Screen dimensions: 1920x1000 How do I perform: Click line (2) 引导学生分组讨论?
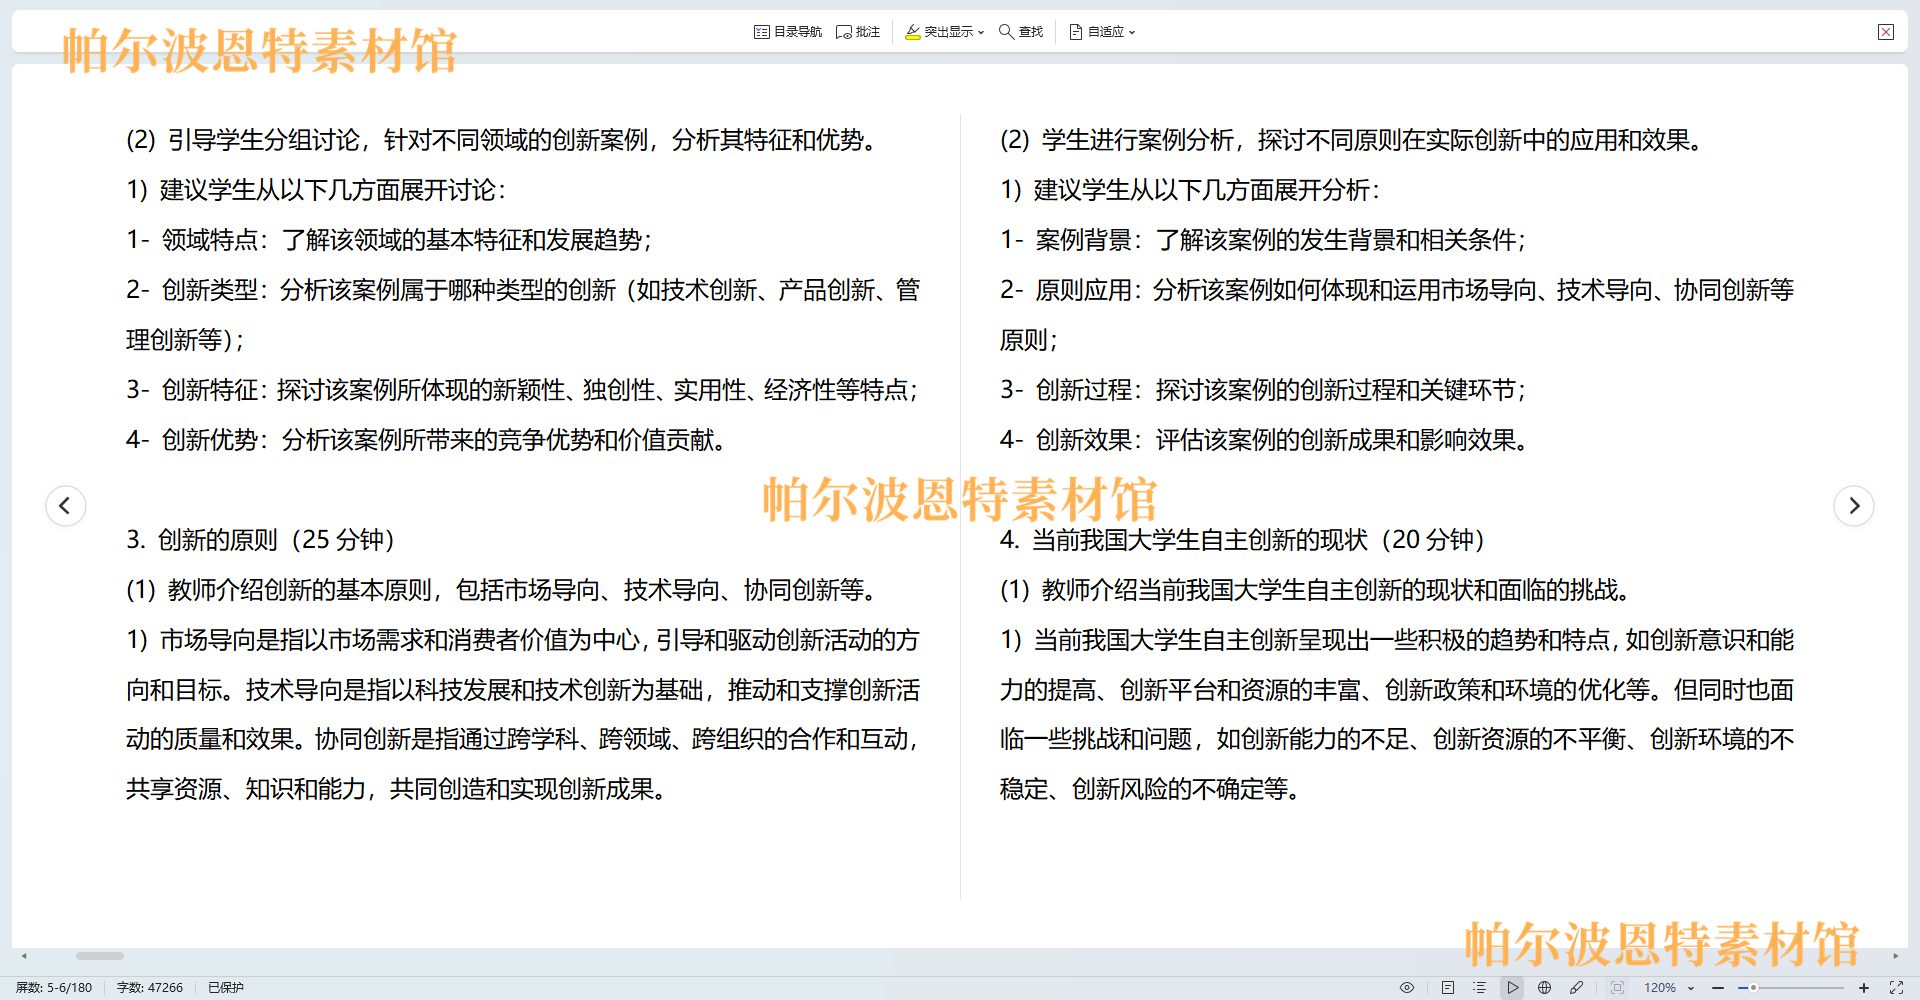point(503,140)
